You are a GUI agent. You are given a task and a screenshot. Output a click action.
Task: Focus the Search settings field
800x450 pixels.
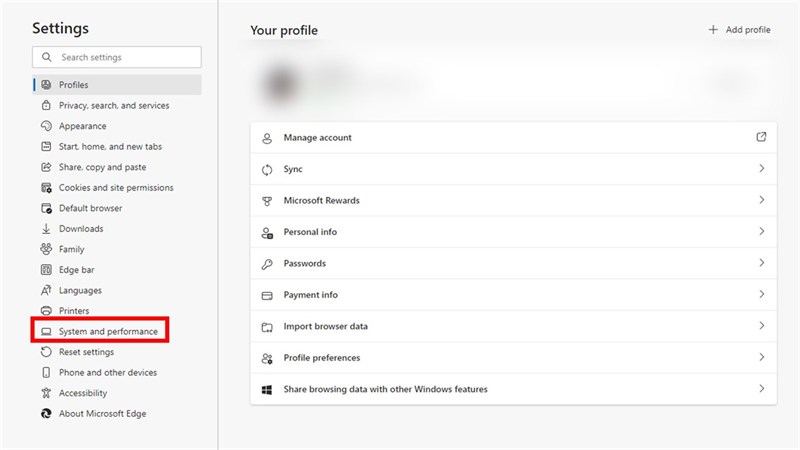tap(117, 57)
